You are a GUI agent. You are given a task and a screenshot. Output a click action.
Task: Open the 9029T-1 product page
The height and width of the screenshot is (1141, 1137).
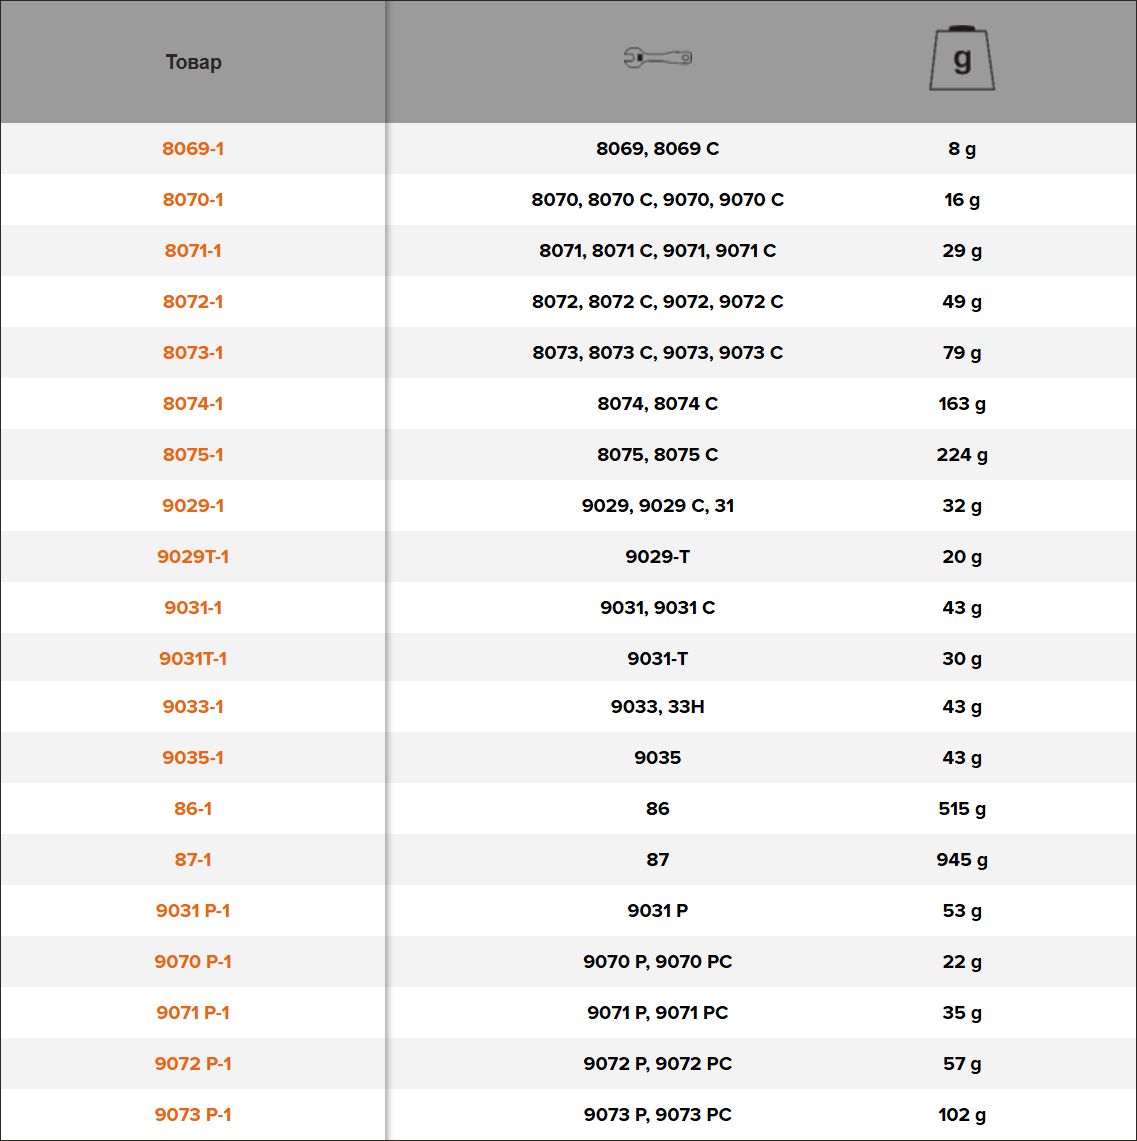pos(193,556)
